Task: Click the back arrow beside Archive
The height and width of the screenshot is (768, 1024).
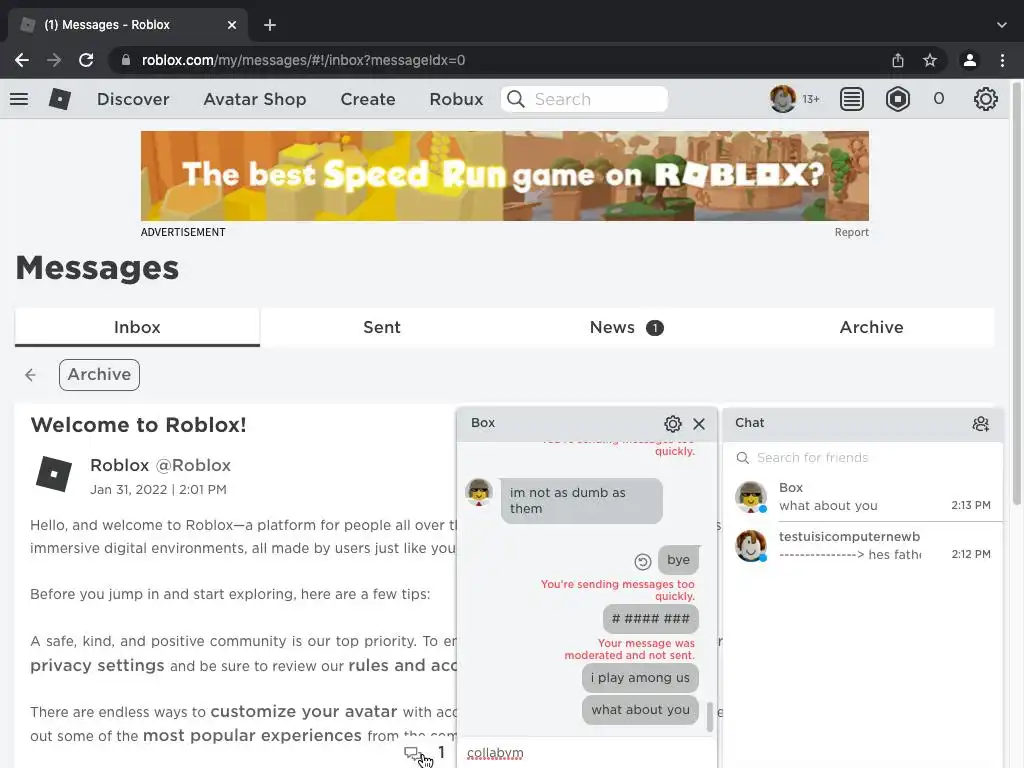Action: click(30, 375)
